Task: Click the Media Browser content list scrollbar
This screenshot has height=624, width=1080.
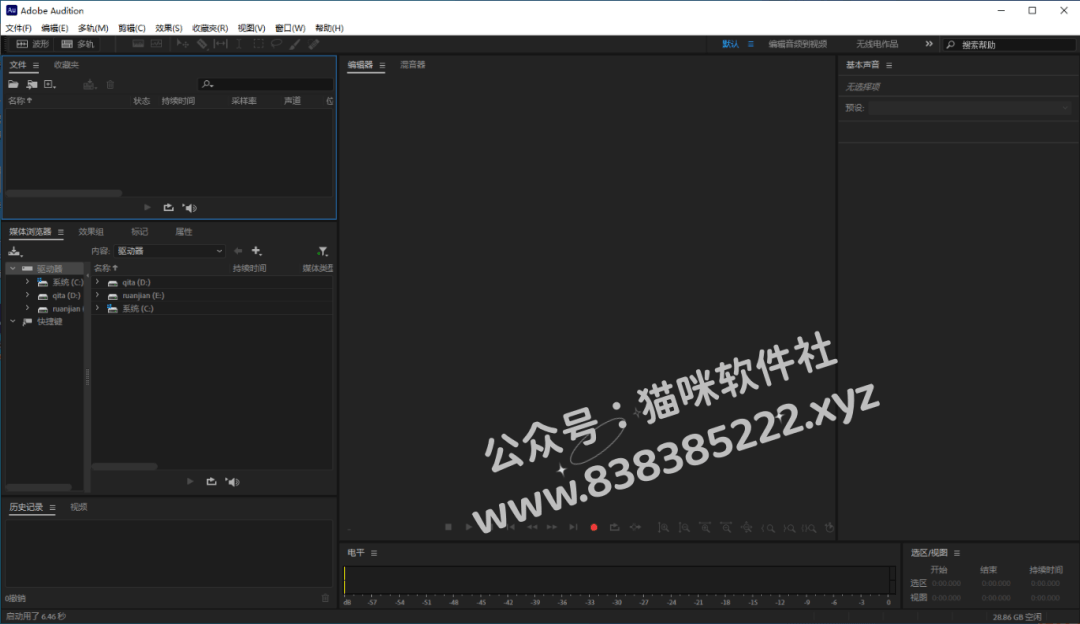Action: 125,466
